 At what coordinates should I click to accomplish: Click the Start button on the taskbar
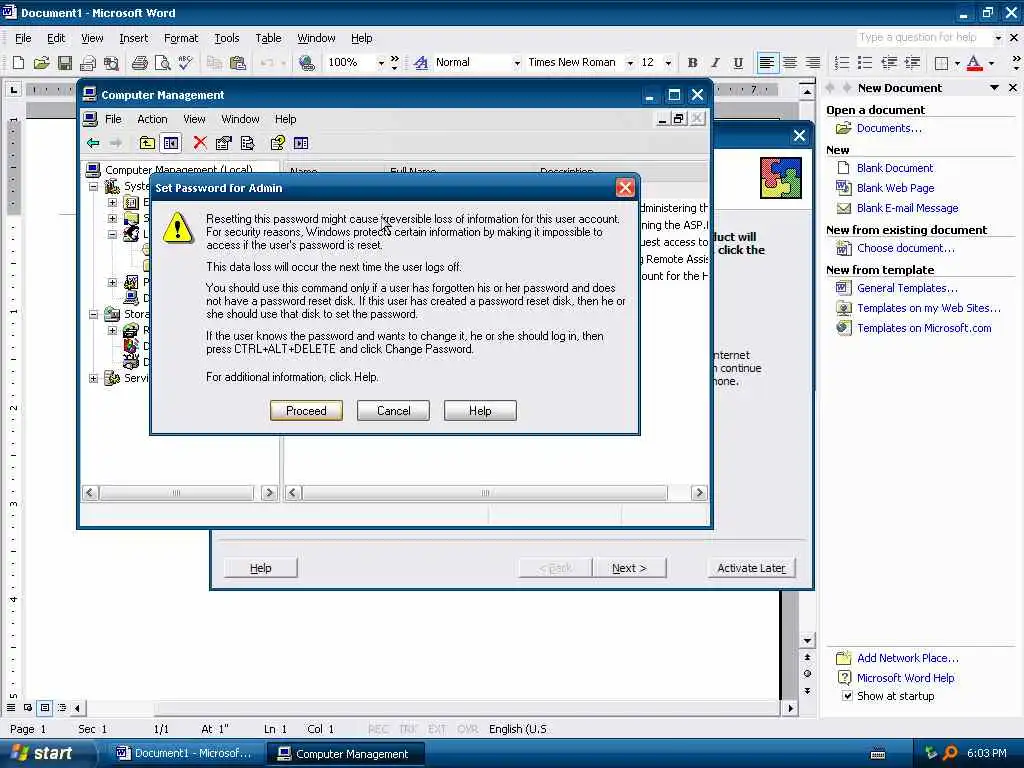[x=46, y=754]
